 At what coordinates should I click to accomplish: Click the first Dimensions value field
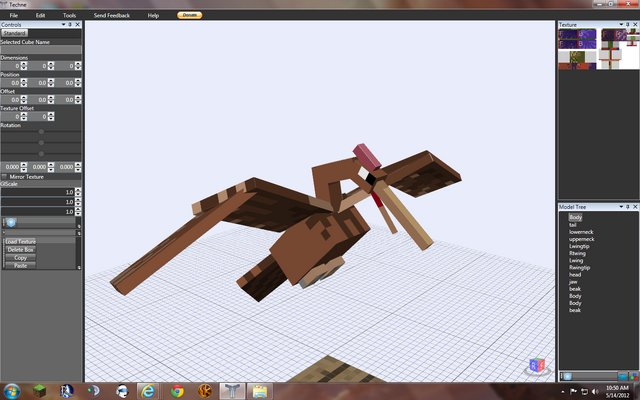click(11, 66)
